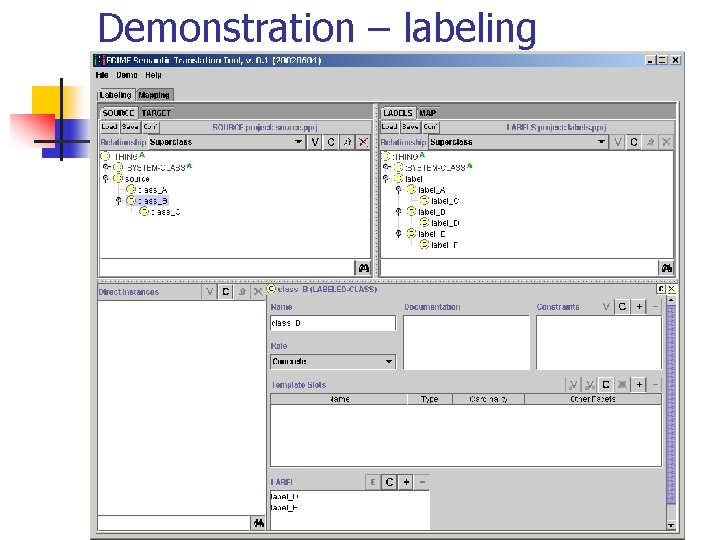This screenshot has height=540, width=720.
Task: Click View (V) icon for Constraints
Action: click(x=606, y=306)
